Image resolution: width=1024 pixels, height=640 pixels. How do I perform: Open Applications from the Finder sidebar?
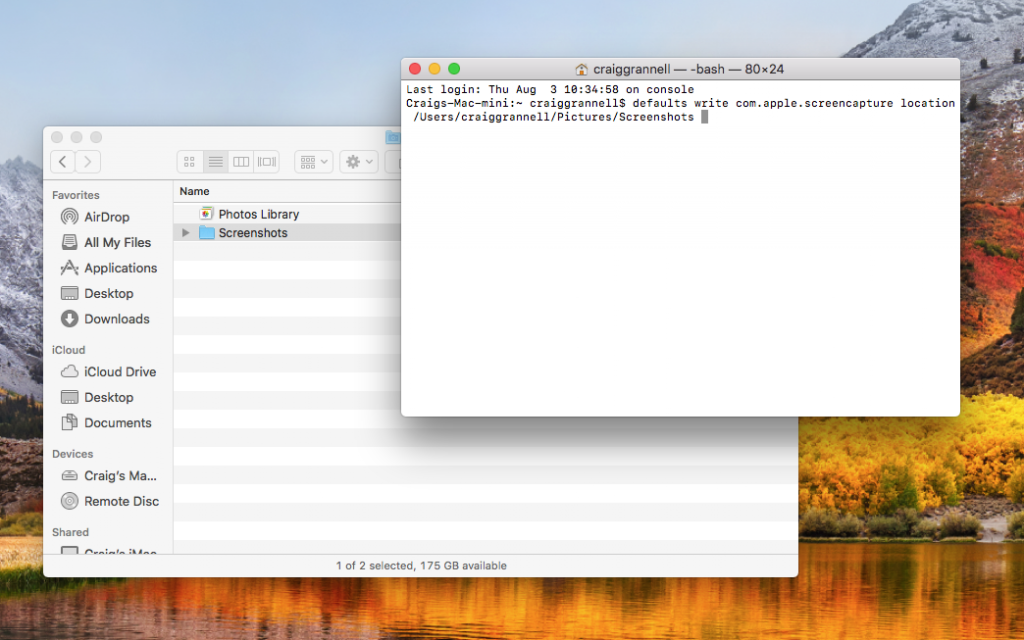108,268
